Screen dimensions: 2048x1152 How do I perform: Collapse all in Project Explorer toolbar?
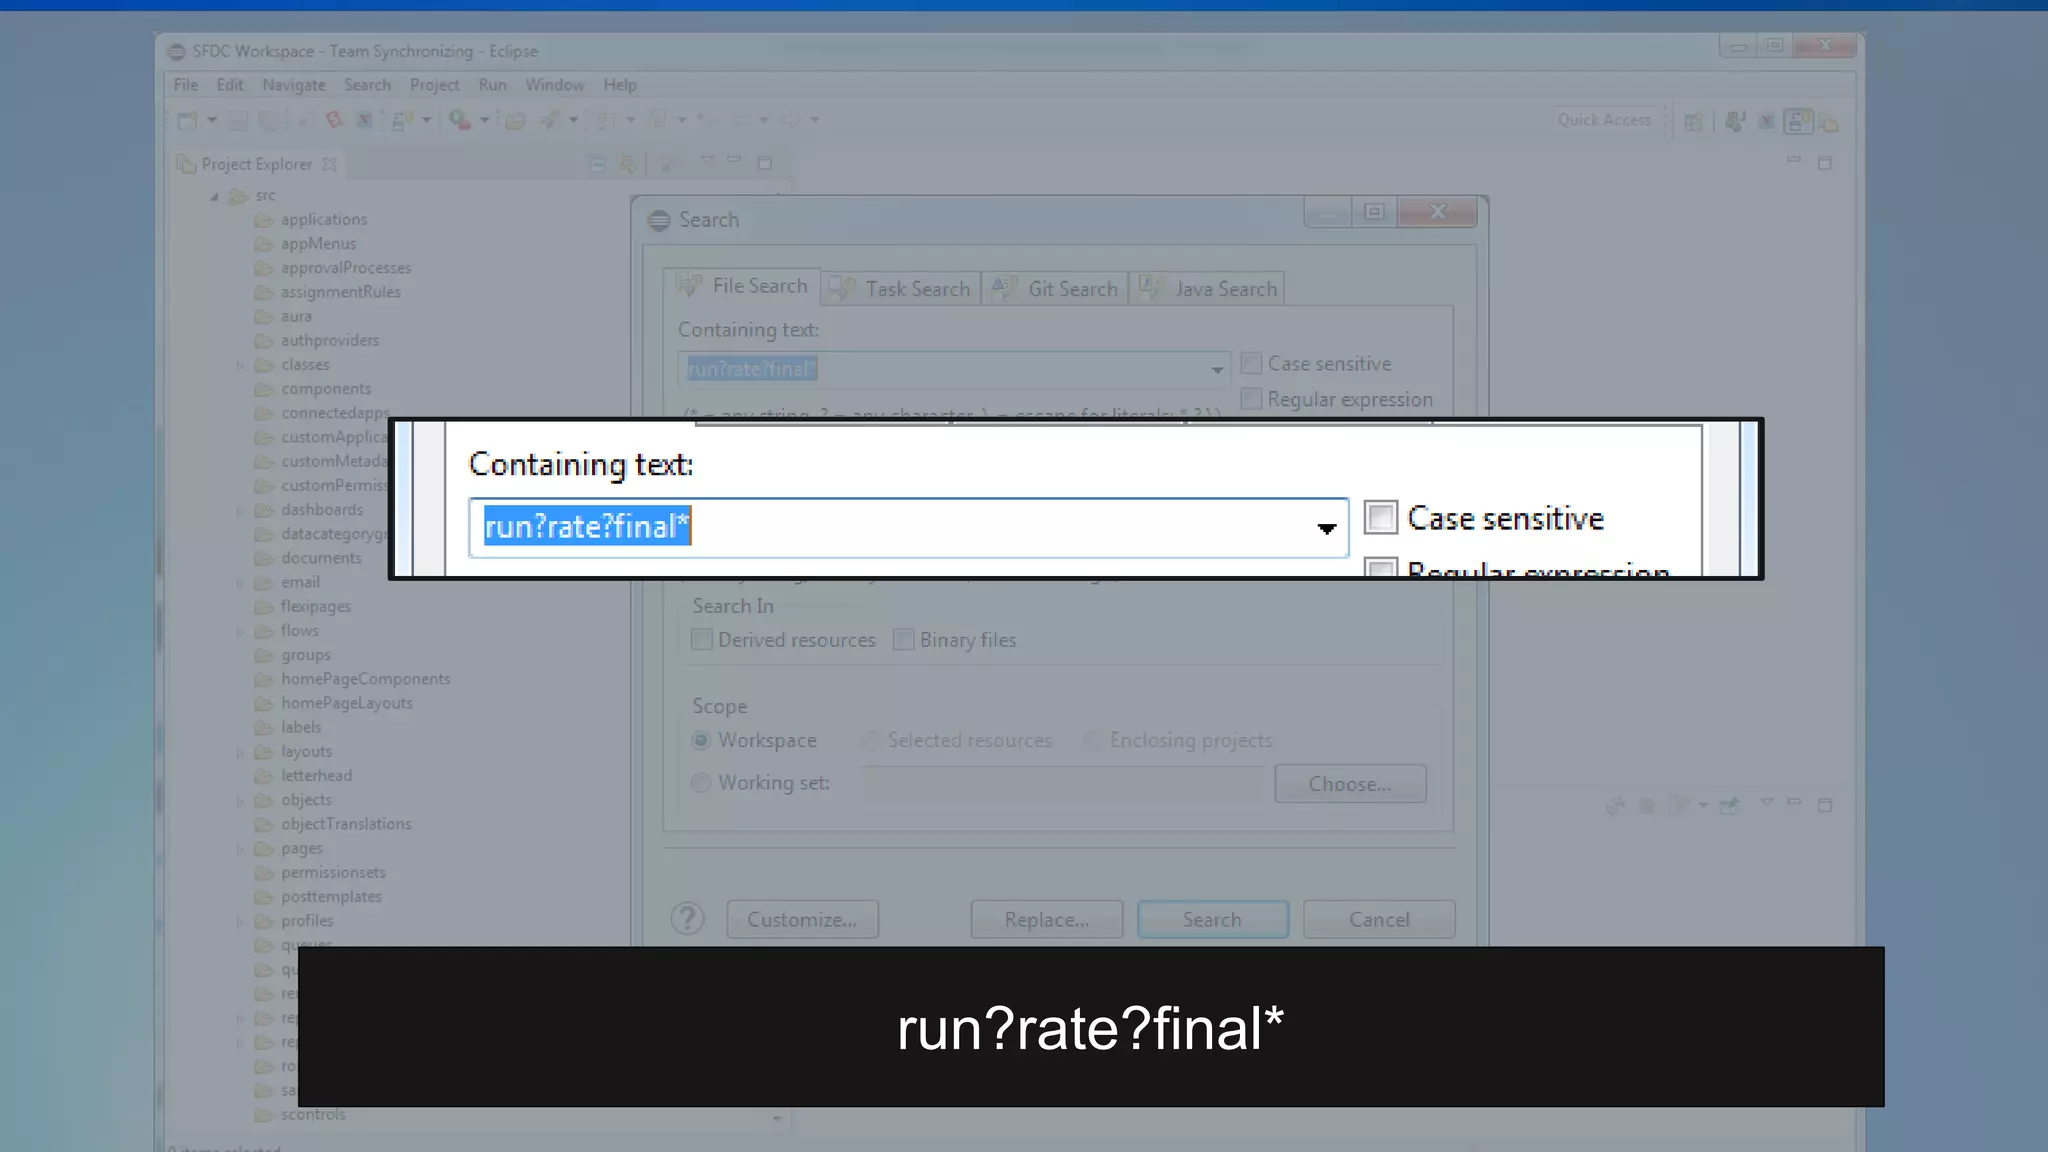(x=597, y=164)
